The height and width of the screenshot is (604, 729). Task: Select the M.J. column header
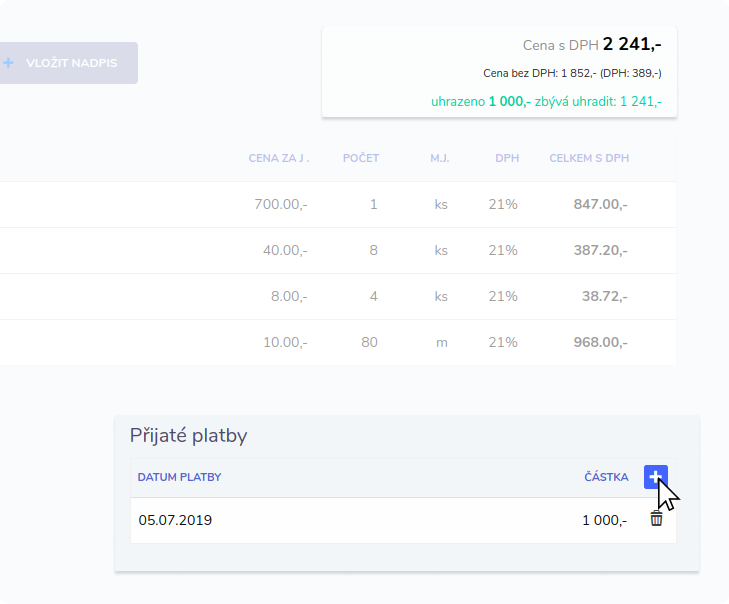(x=440, y=158)
